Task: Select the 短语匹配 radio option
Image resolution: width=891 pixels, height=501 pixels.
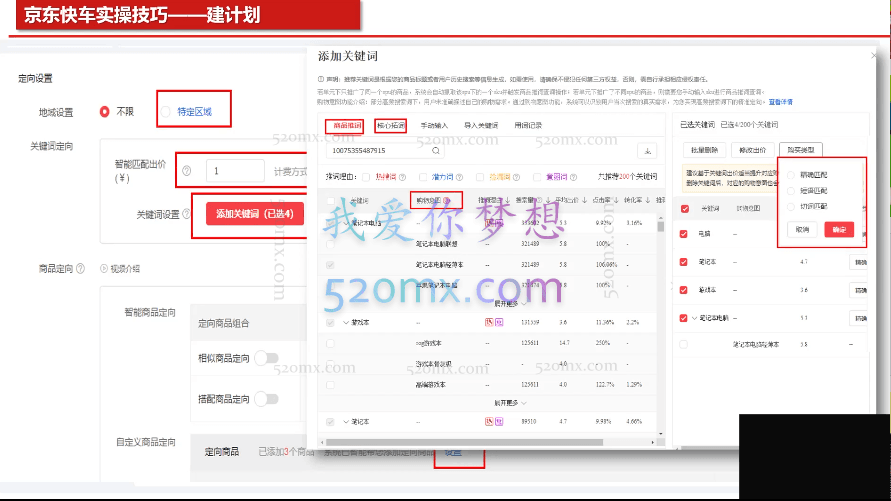Action: pyautogui.click(x=790, y=191)
